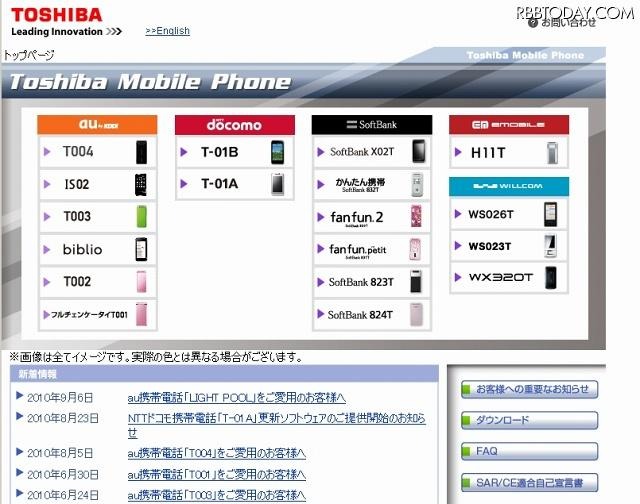
Task: Open the T-01B model link
Action: (x=220, y=152)
